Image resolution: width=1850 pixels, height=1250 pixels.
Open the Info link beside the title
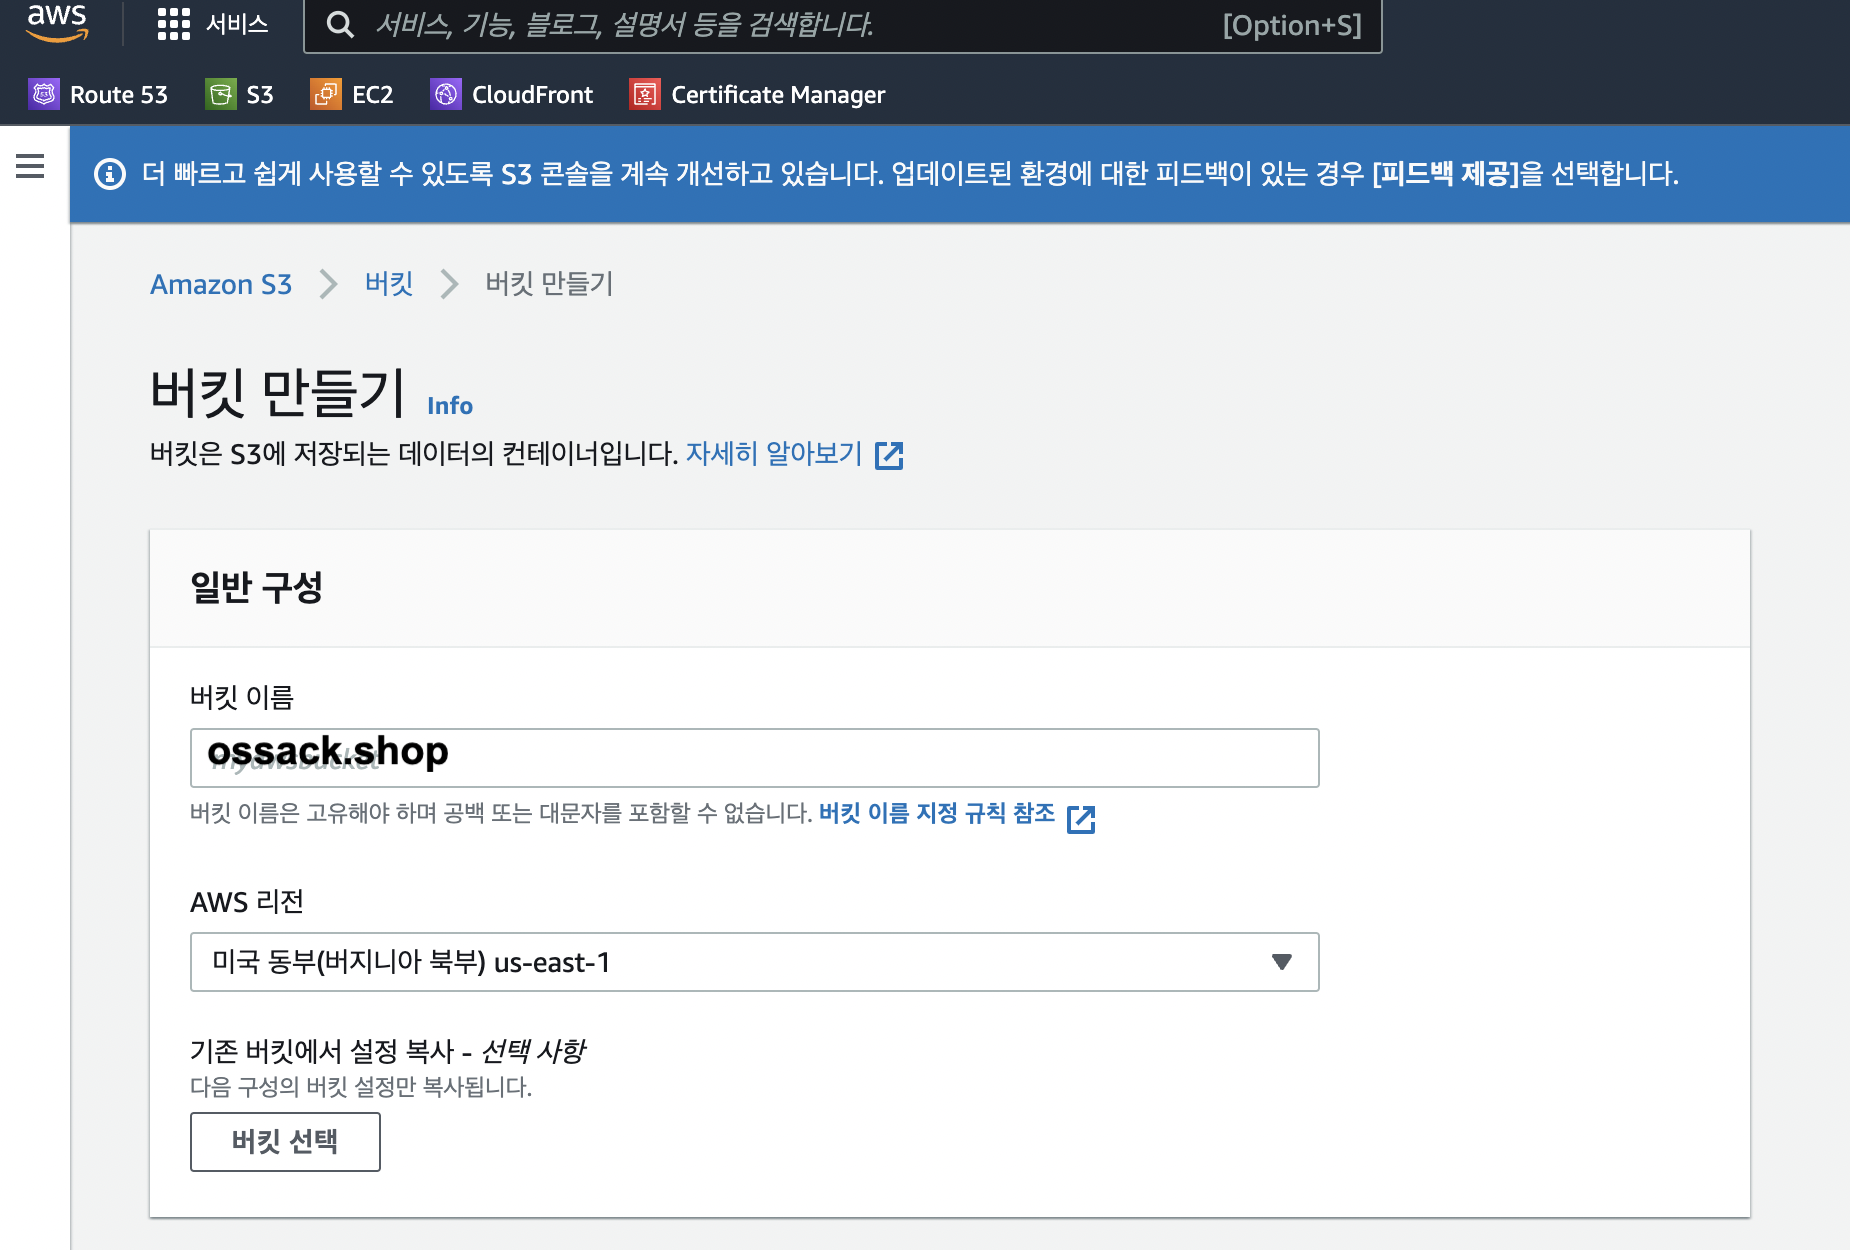click(450, 405)
